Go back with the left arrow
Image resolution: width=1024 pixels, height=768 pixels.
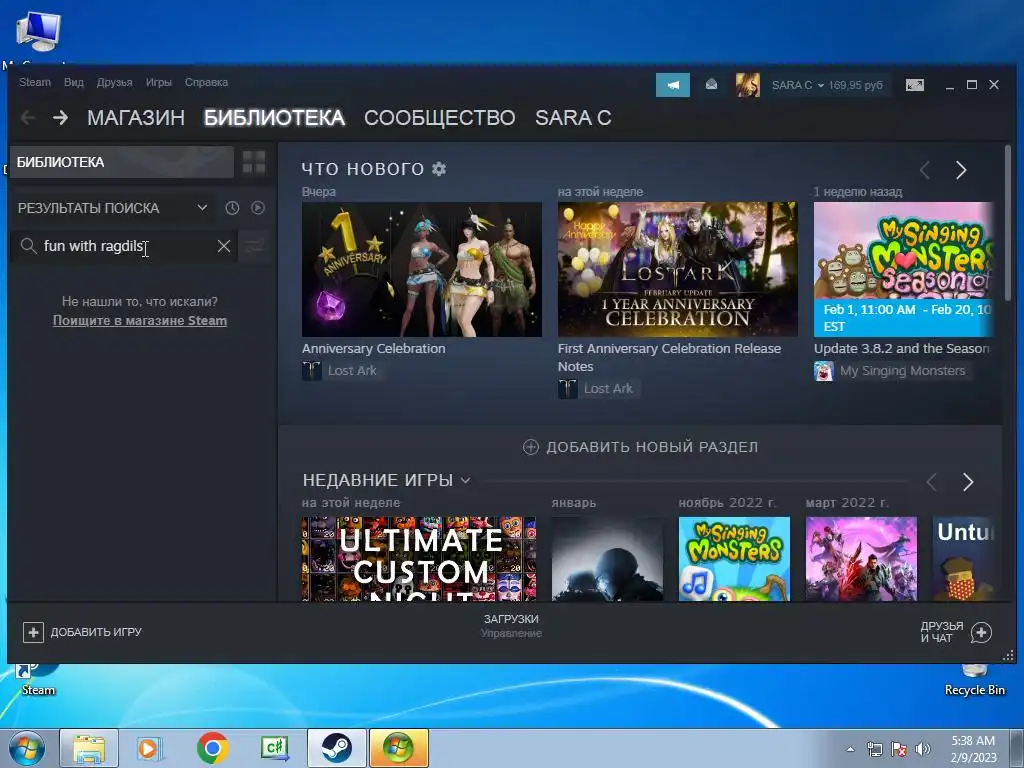pyautogui.click(x=28, y=118)
